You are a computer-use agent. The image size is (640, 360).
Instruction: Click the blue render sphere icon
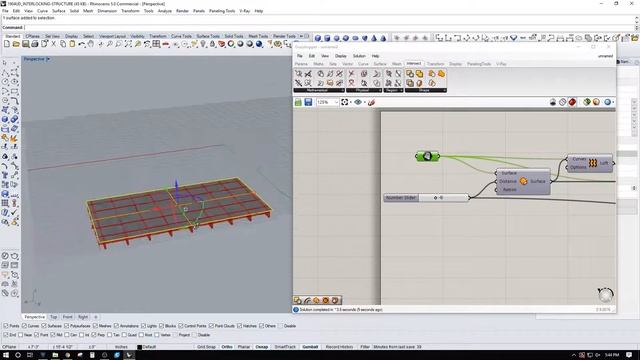tap(259, 44)
